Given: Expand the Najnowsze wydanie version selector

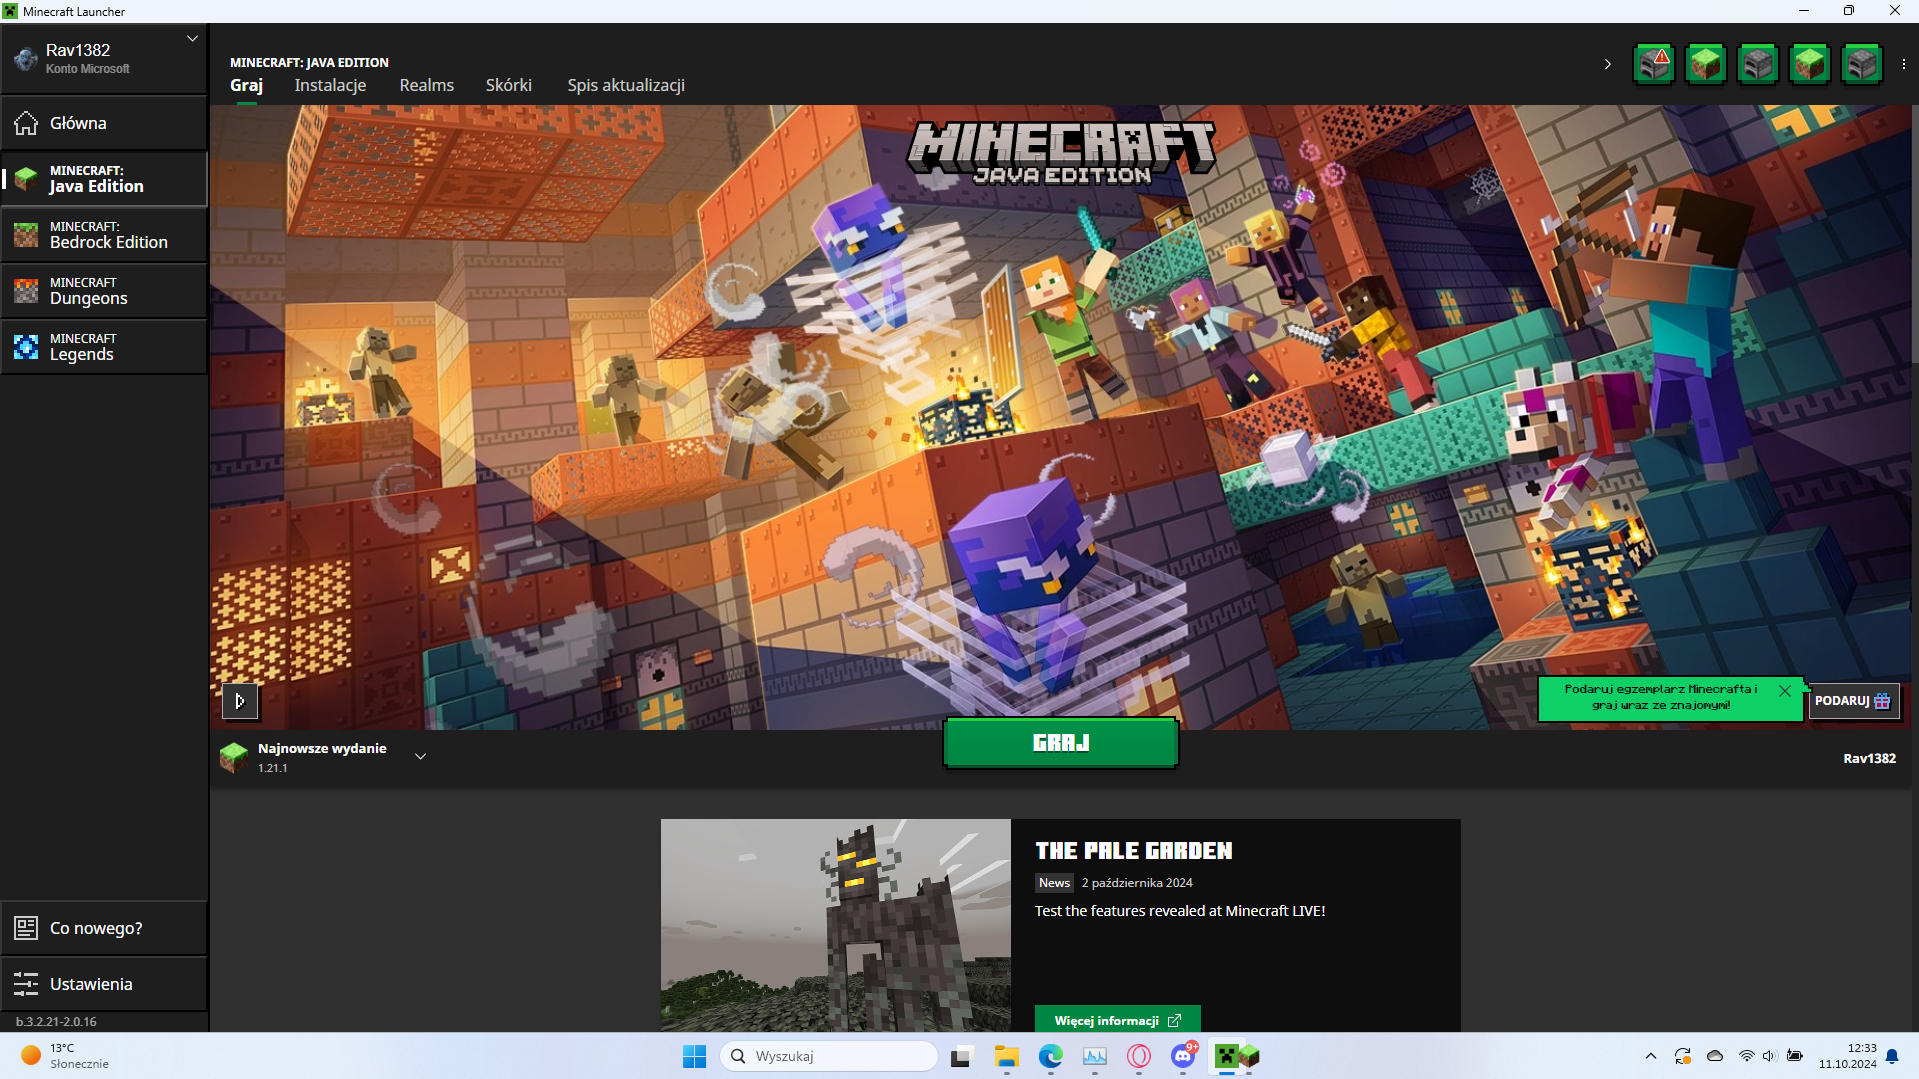Looking at the screenshot, I should (x=421, y=757).
